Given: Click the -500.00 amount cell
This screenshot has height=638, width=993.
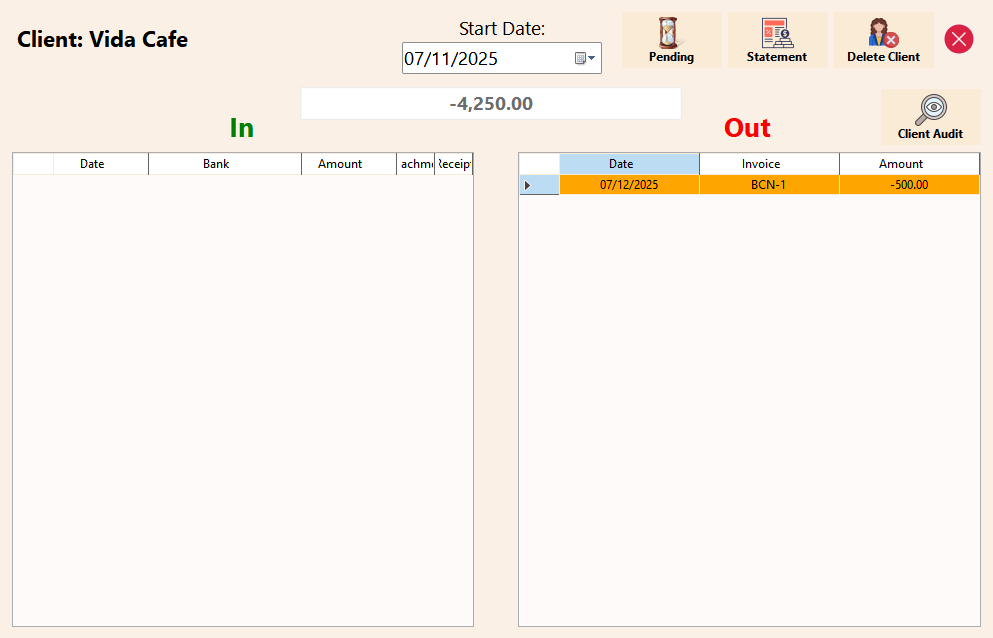Looking at the screenshot, I should pyautogui.click(x=909, y=185).
